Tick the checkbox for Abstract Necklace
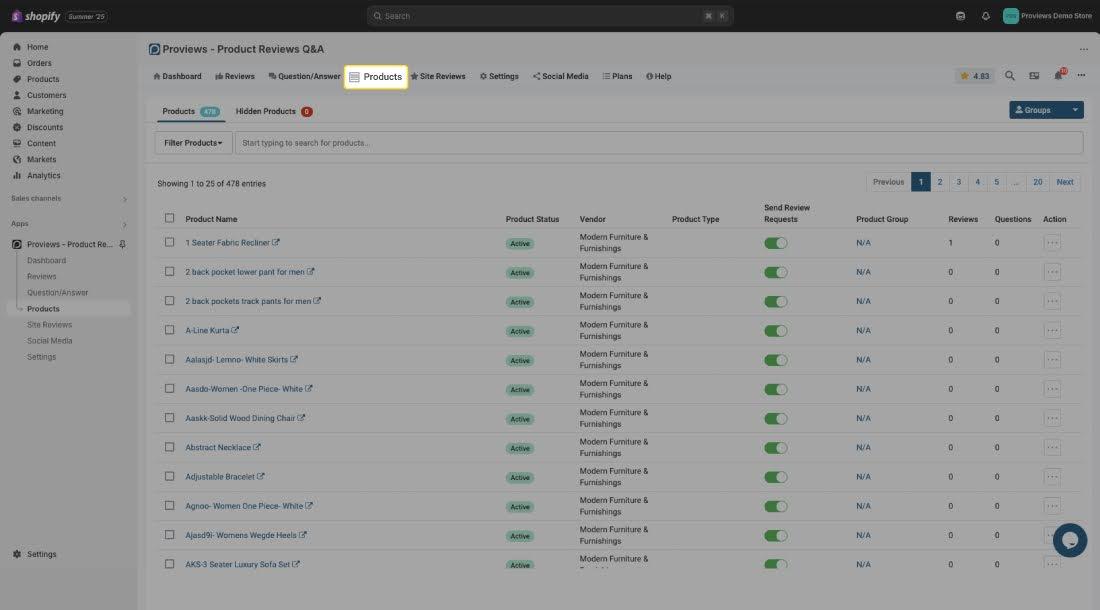The image size is (1100, 610). click(x=169, y=447)
